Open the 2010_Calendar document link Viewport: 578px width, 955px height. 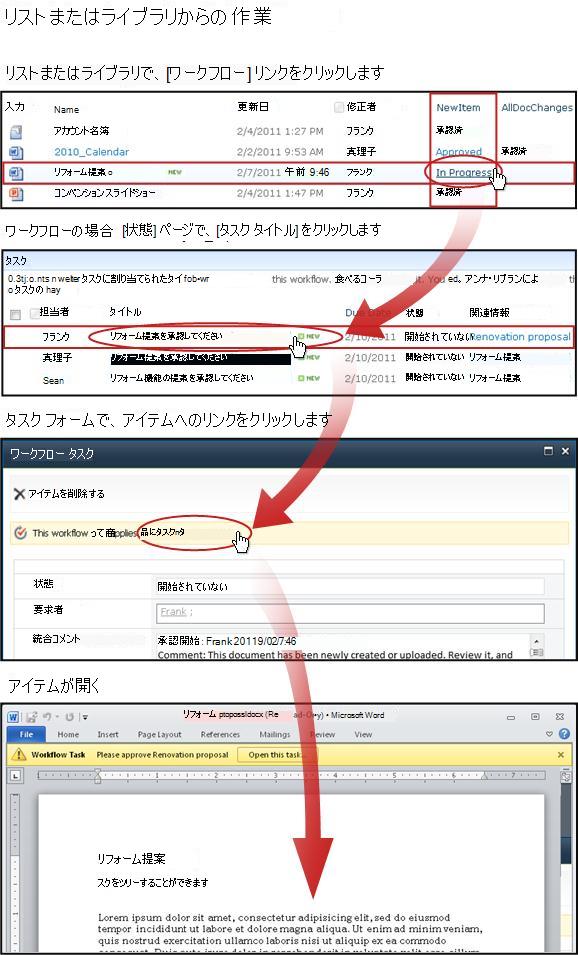click(91, 152)
